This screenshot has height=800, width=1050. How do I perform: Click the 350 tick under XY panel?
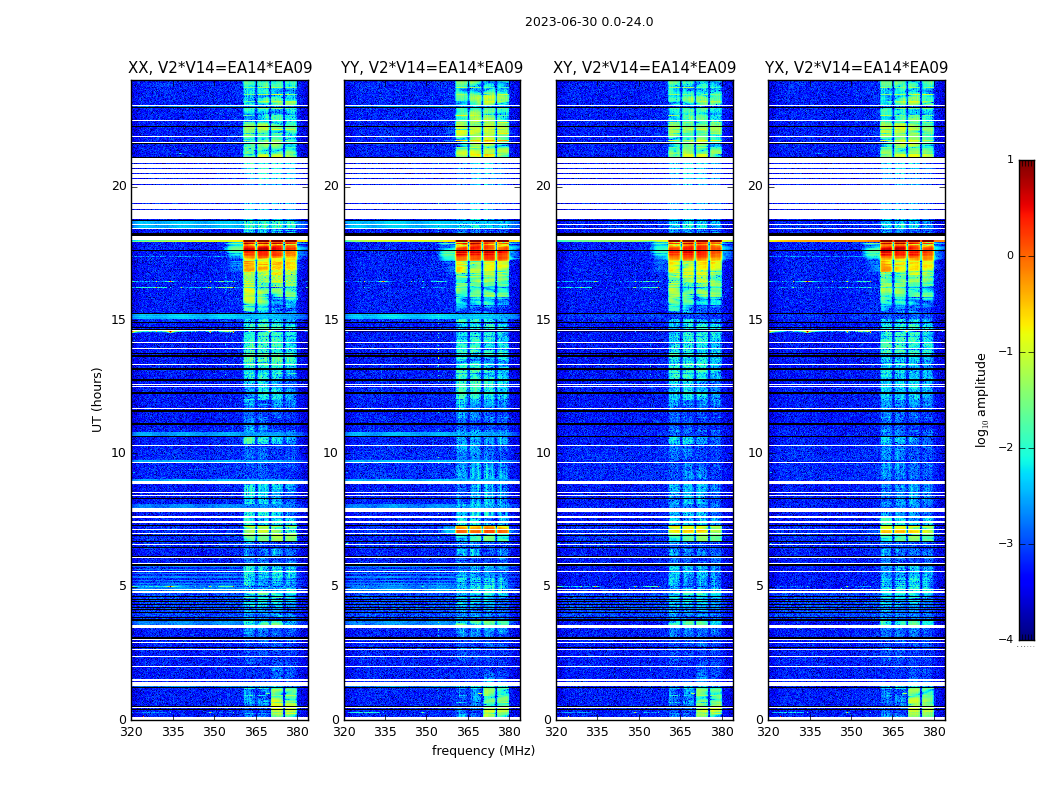[x=639, y=732]
